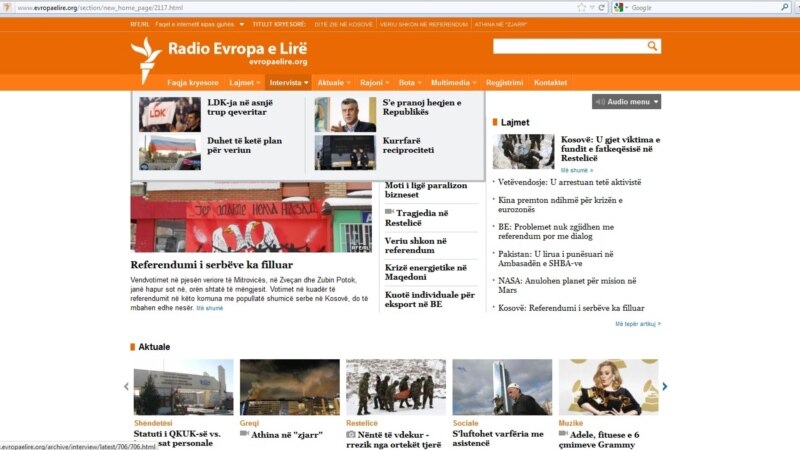Image resolution: width=800 pixels, height=450 pixels.
Task: Expand the Lajmet navigation dropdown
Action: coord(244,82)
